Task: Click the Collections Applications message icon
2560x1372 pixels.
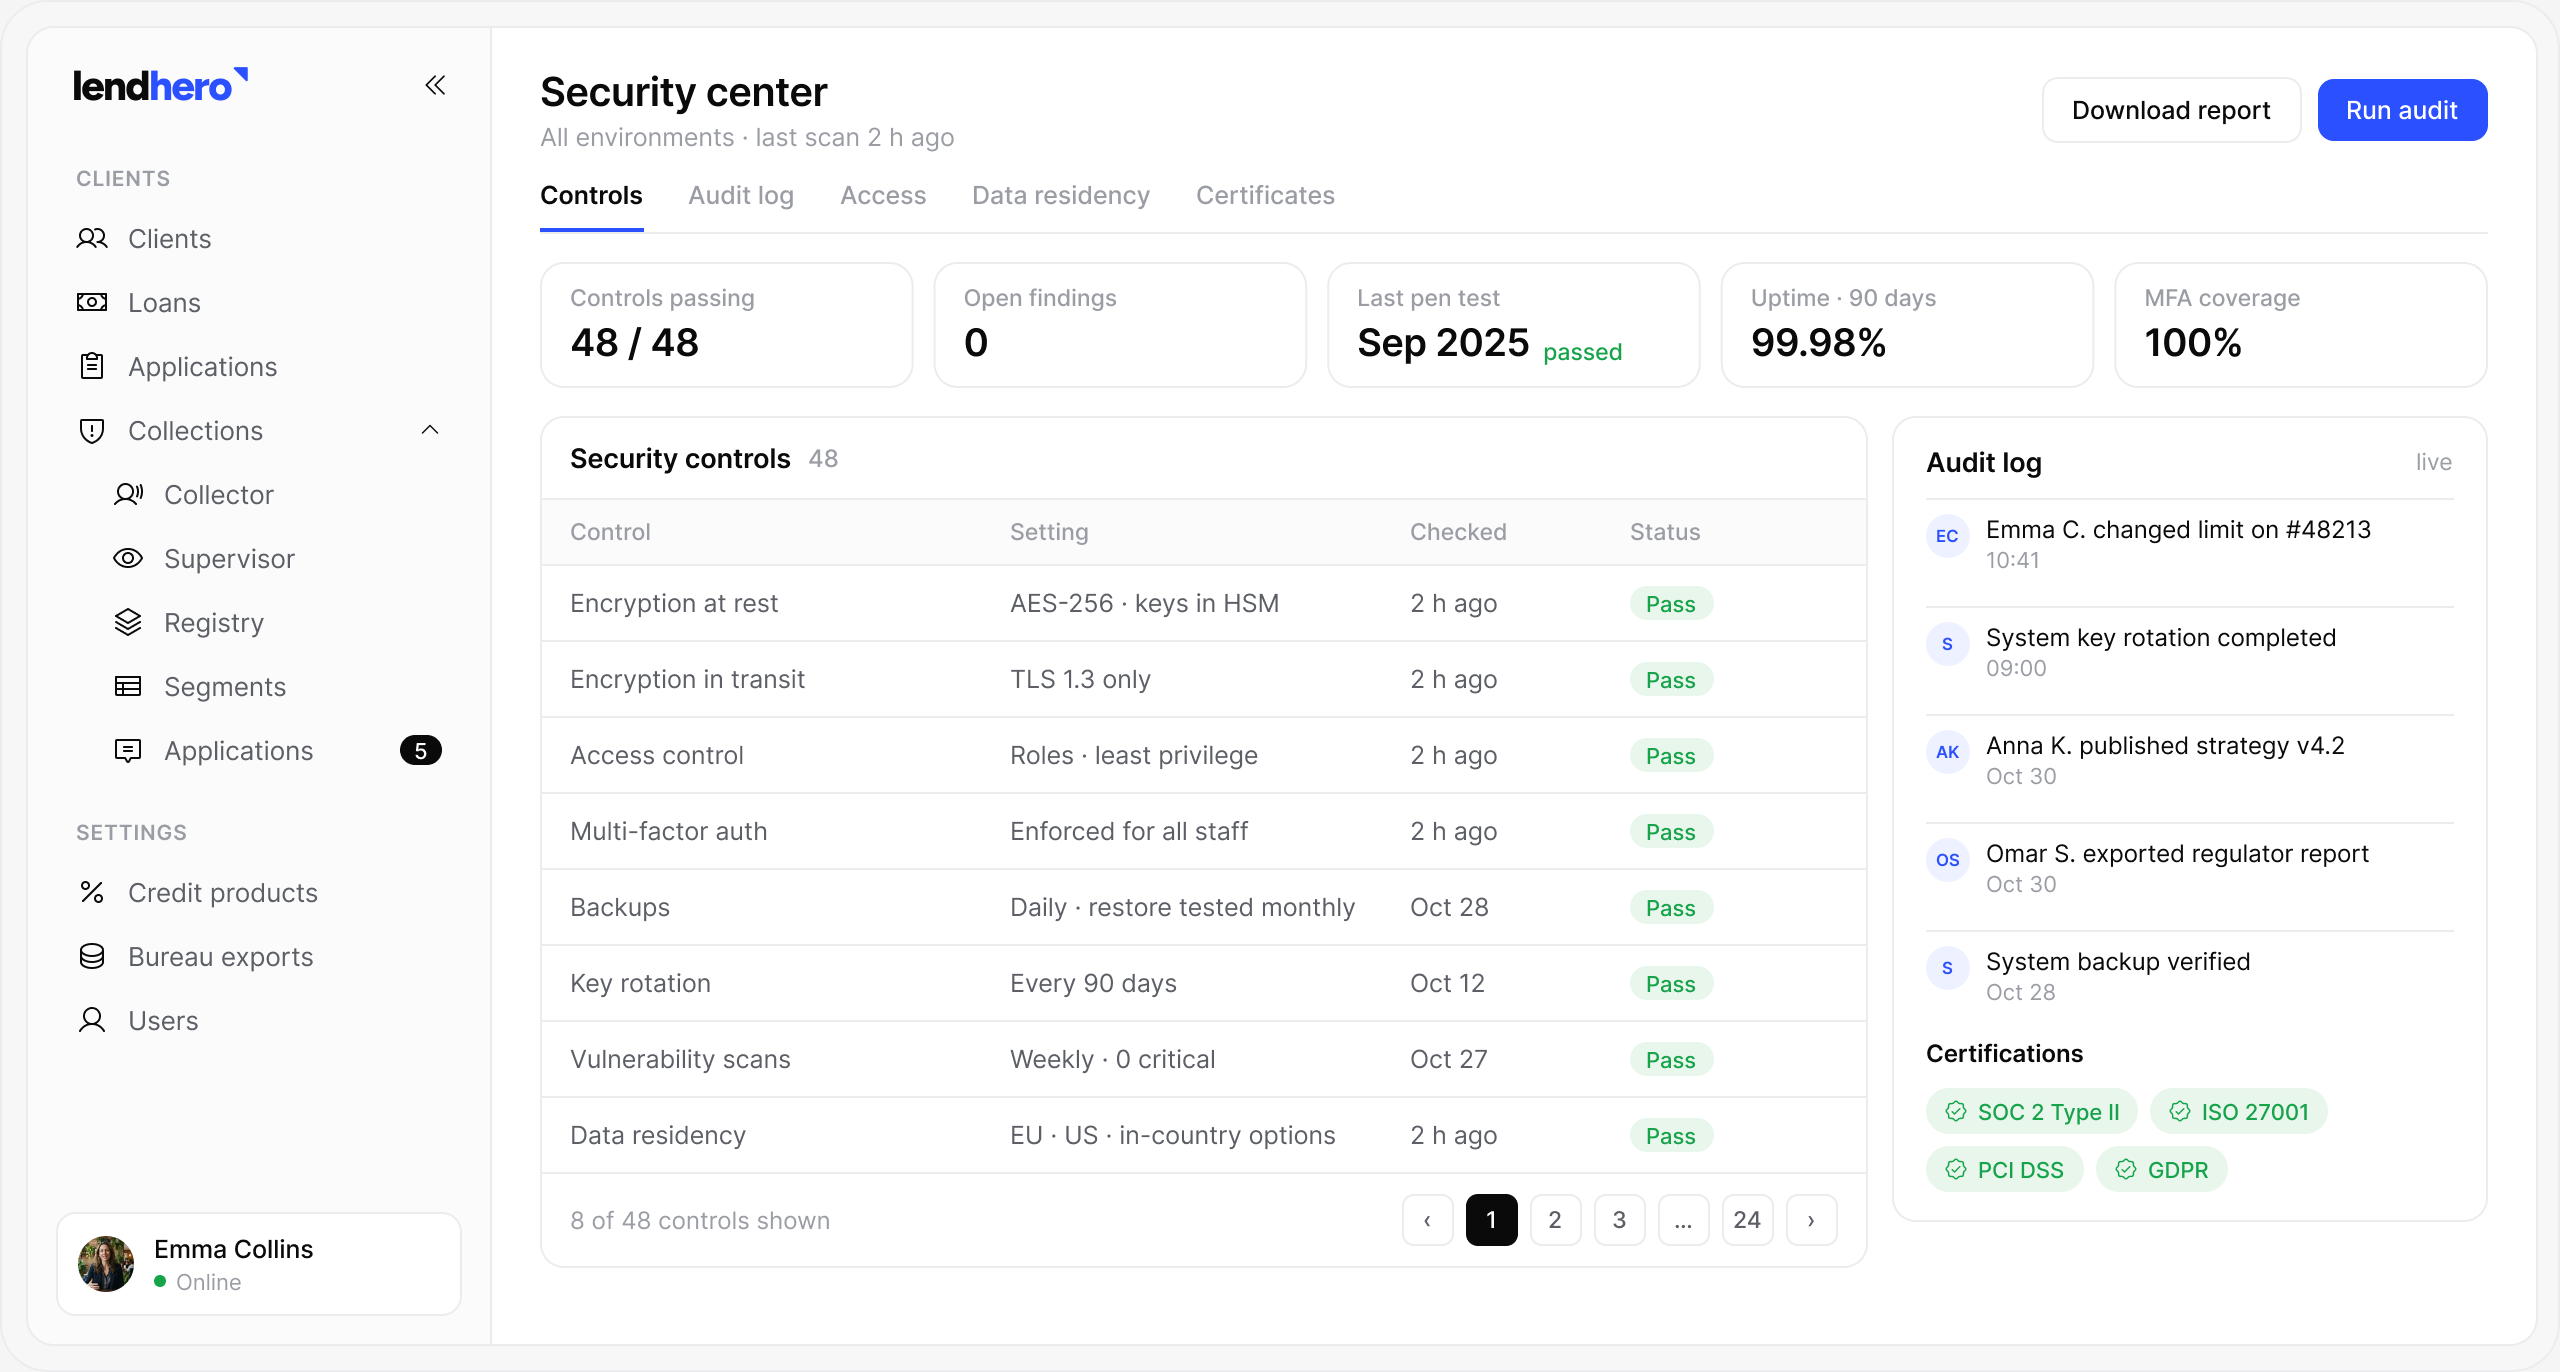Action: pyautogui.click(x=128, y=751)
